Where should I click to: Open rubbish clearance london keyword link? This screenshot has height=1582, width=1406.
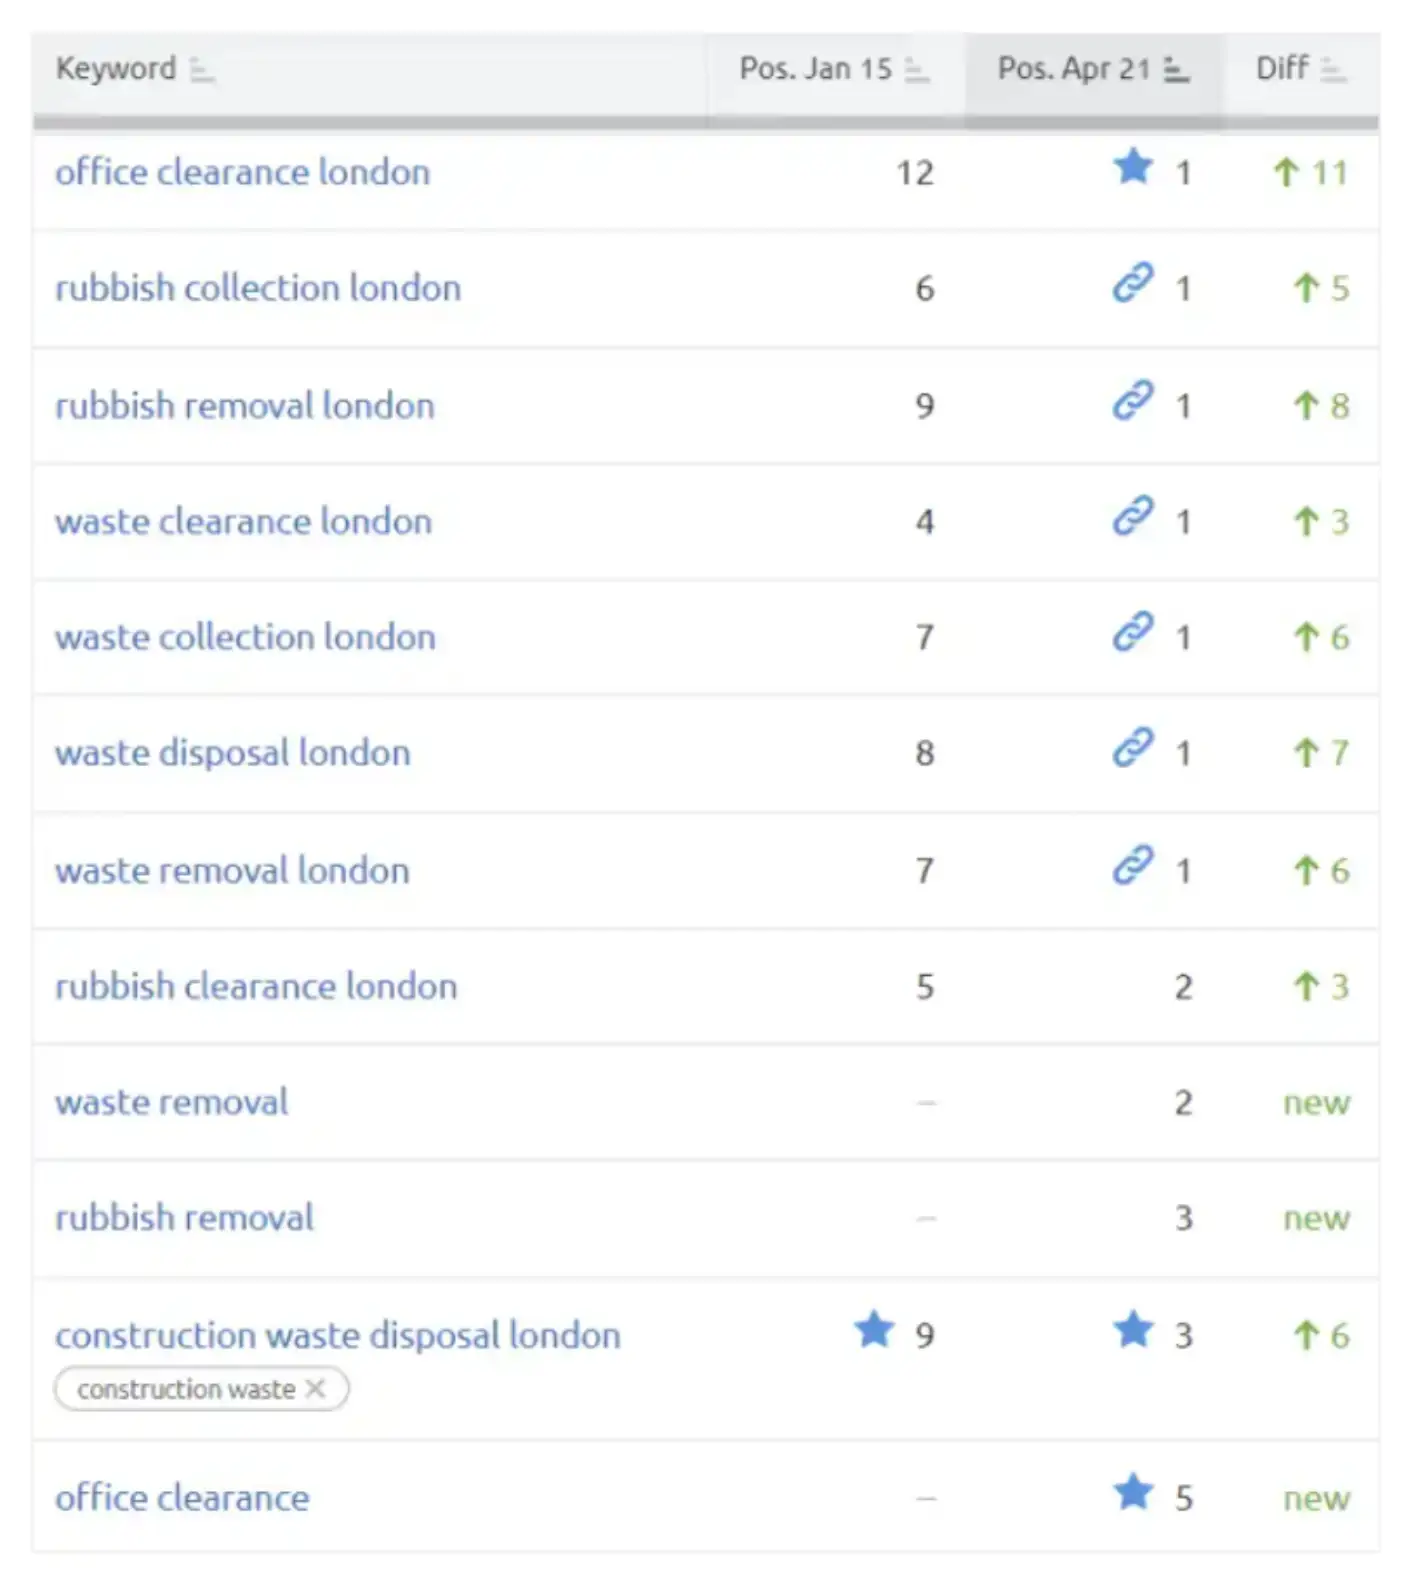[x=256, y=987]
